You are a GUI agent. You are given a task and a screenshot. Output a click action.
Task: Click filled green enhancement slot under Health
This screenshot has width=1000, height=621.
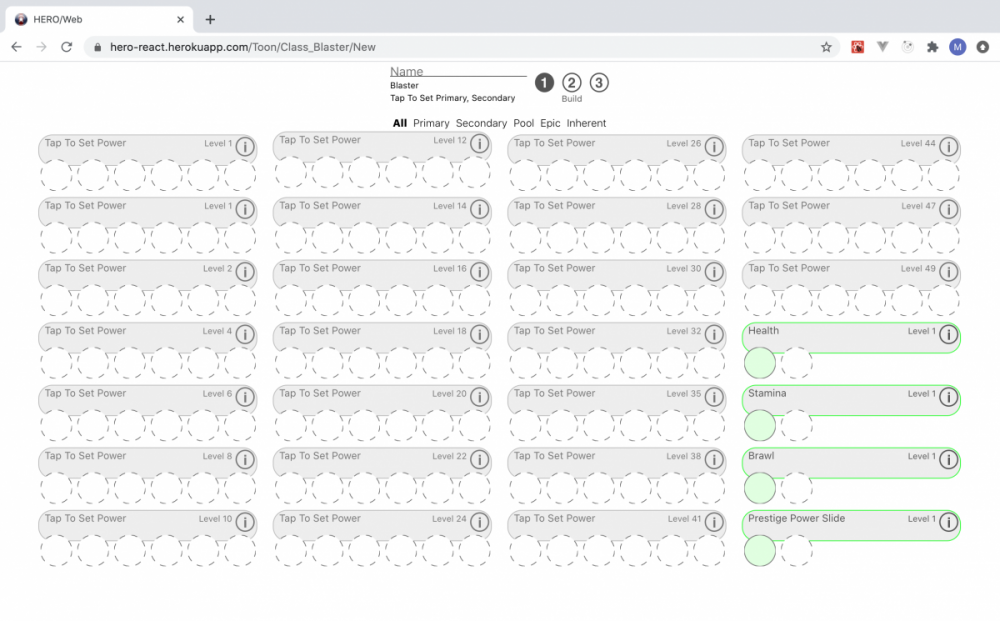pyautogui.click(x=760, y=363)
